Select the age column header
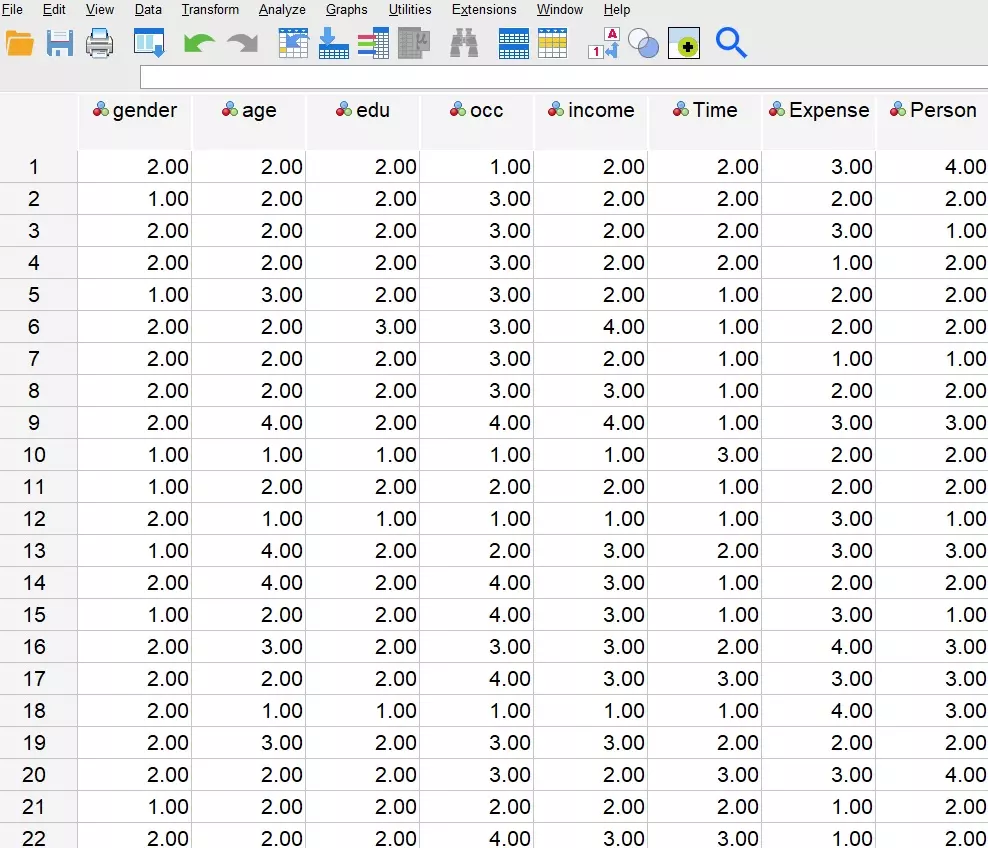Screen dimensions: 988x848 pyautogui.click(x=249, y=122)
